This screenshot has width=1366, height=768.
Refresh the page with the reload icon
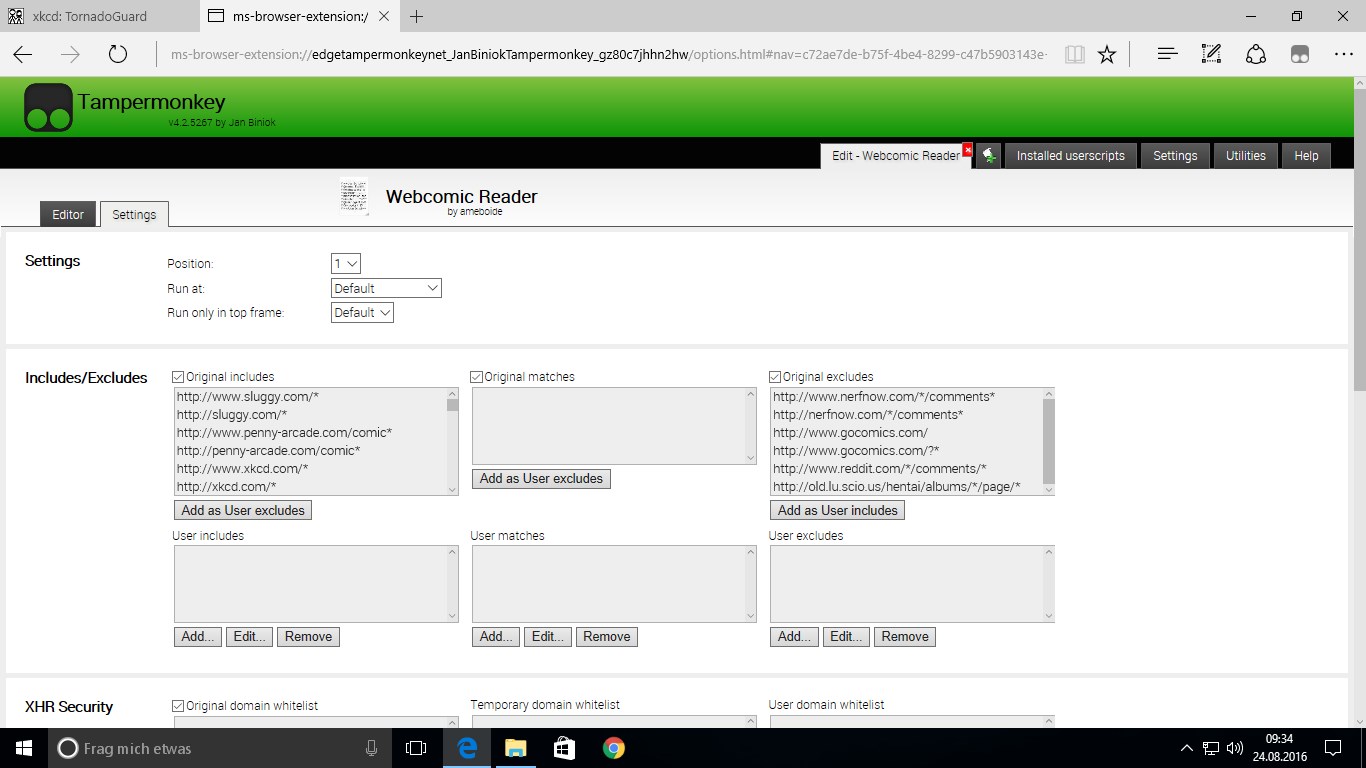(x=118, y=54)
